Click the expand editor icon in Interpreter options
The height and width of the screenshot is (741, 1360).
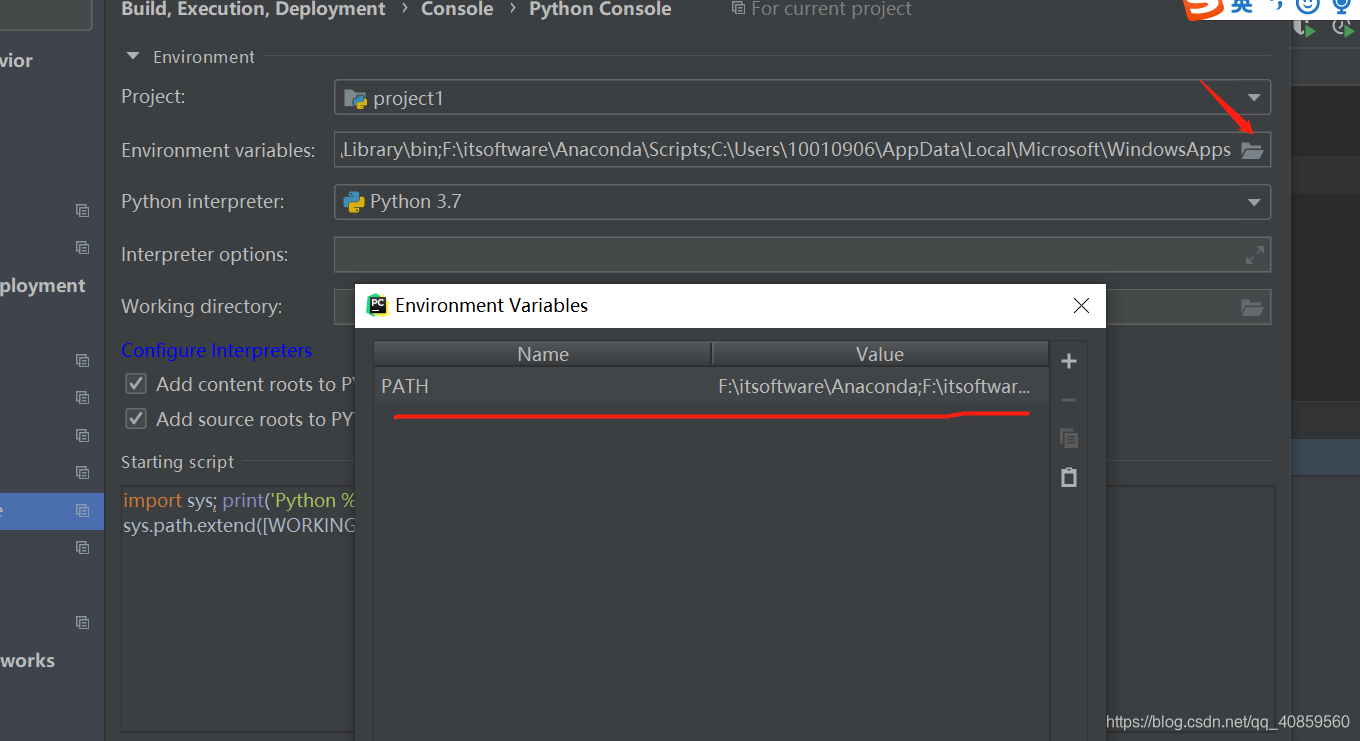pos(1255,254)
